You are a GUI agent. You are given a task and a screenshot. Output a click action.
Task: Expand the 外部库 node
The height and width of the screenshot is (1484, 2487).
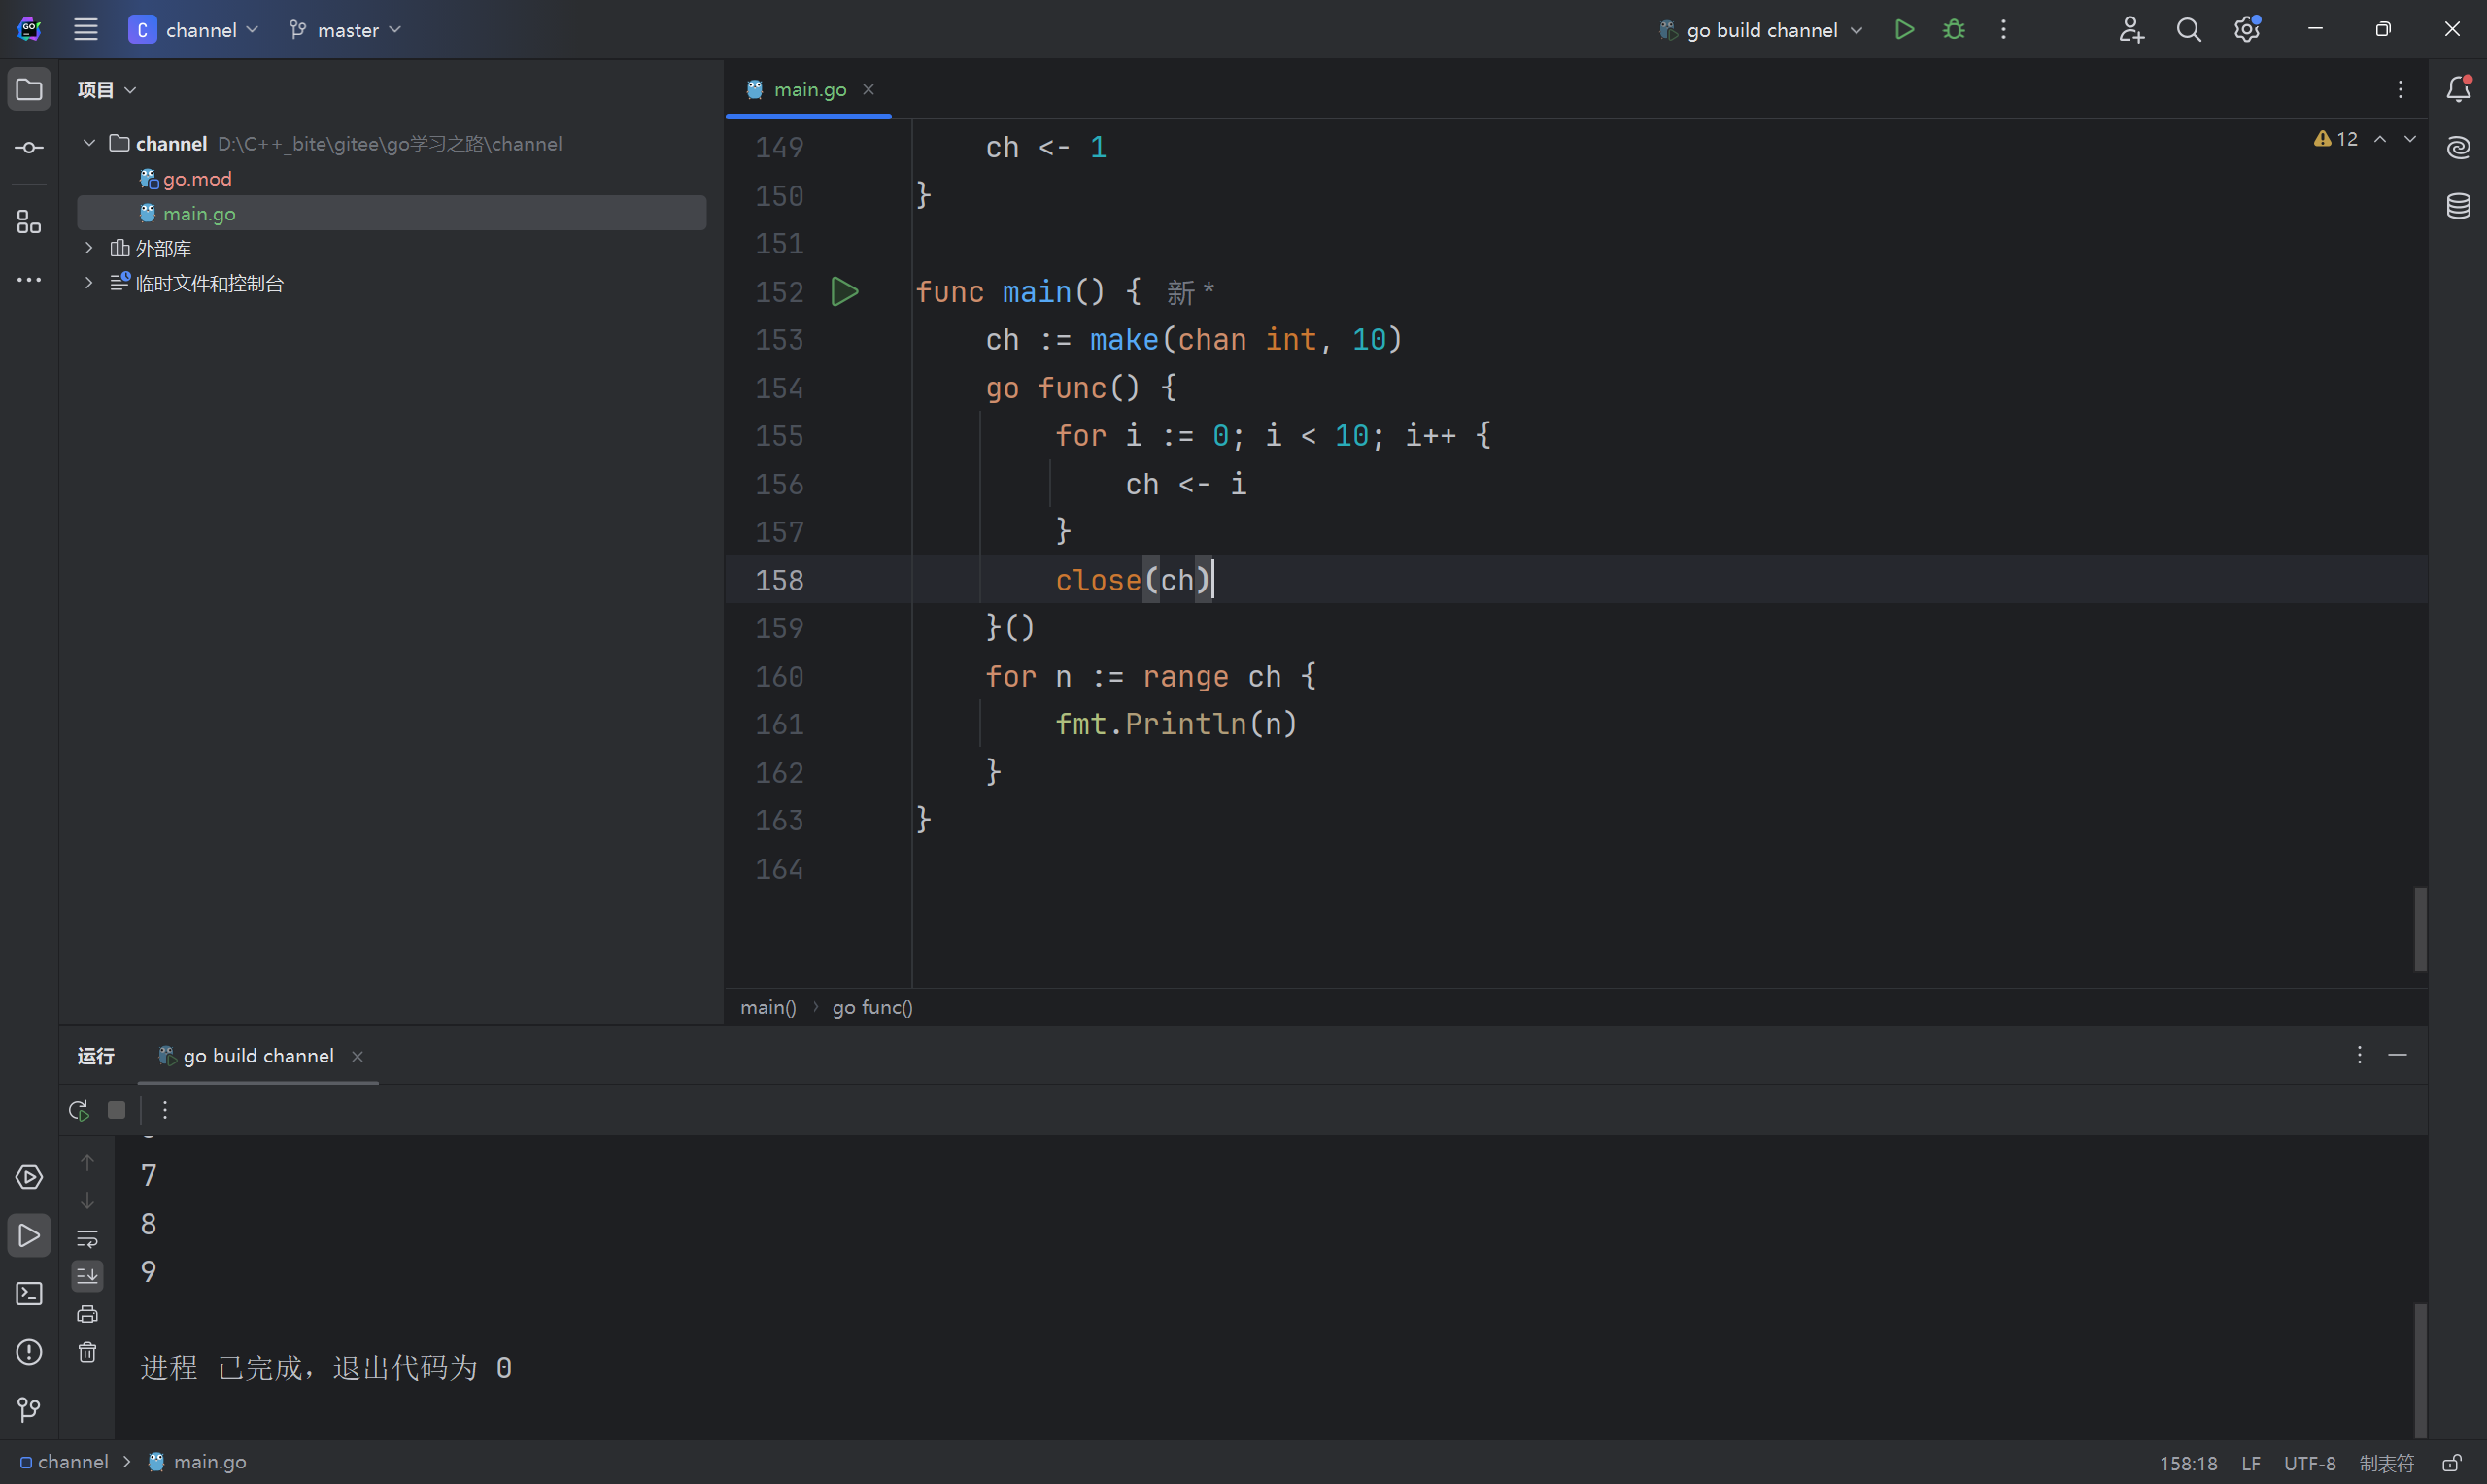(x=89, y=248)
